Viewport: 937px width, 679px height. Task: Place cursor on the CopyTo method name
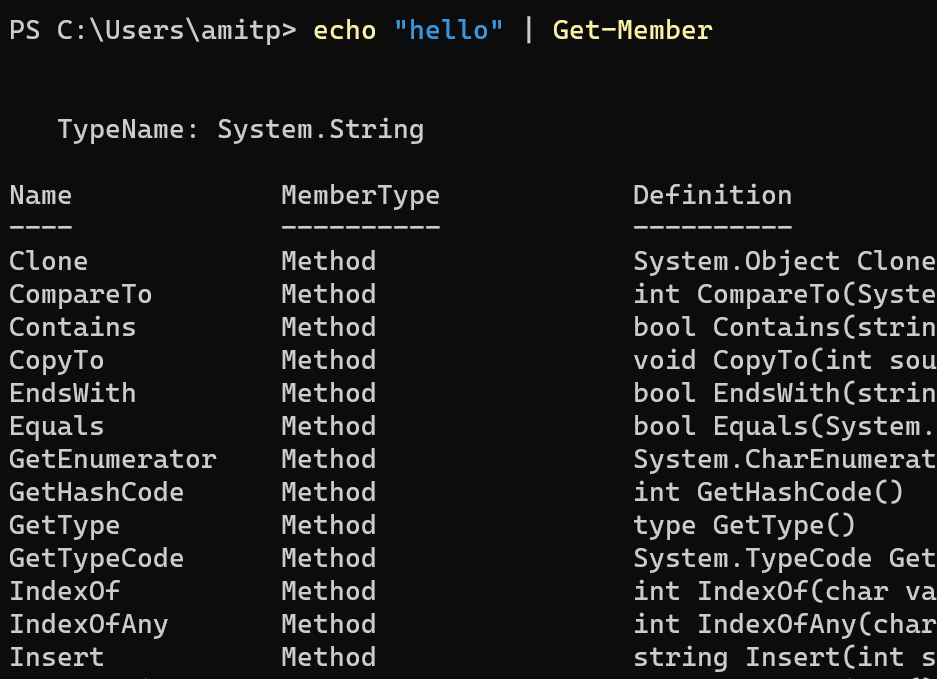click(57, 360)
